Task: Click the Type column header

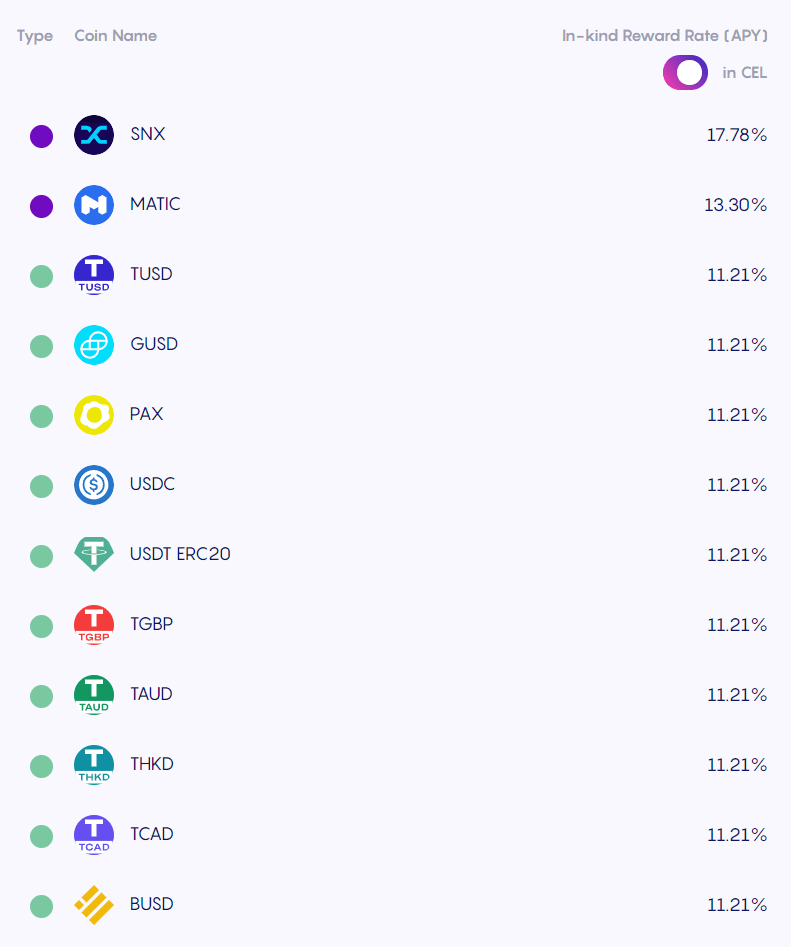Action: [x=35, y=36]
